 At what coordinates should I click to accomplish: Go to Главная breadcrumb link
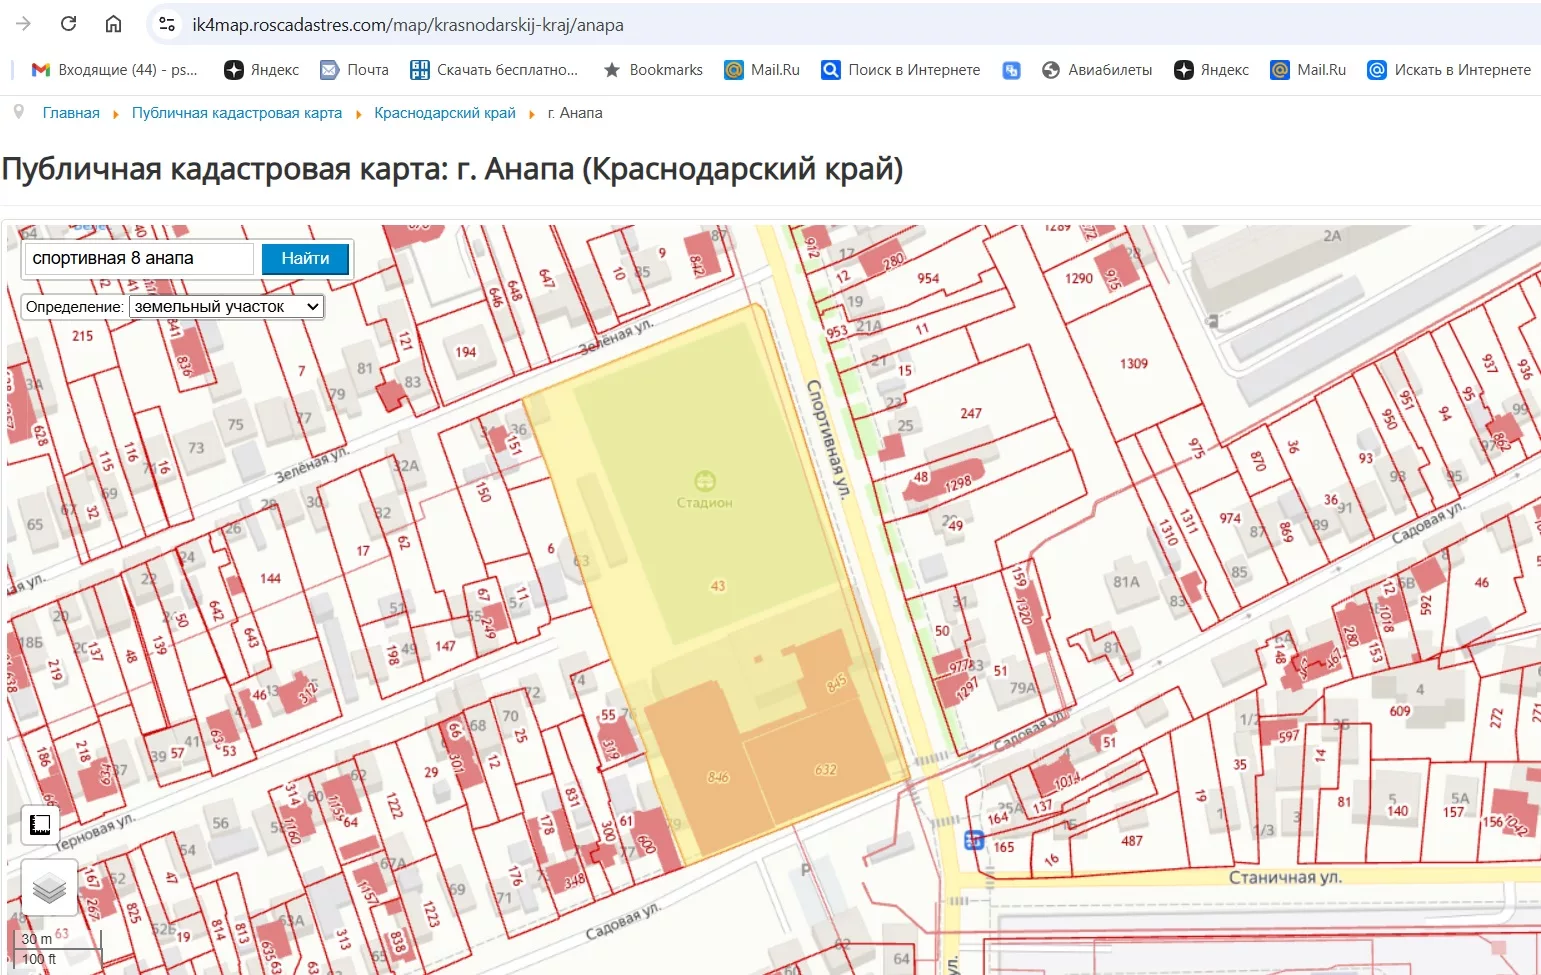click(x=71, y=113)
